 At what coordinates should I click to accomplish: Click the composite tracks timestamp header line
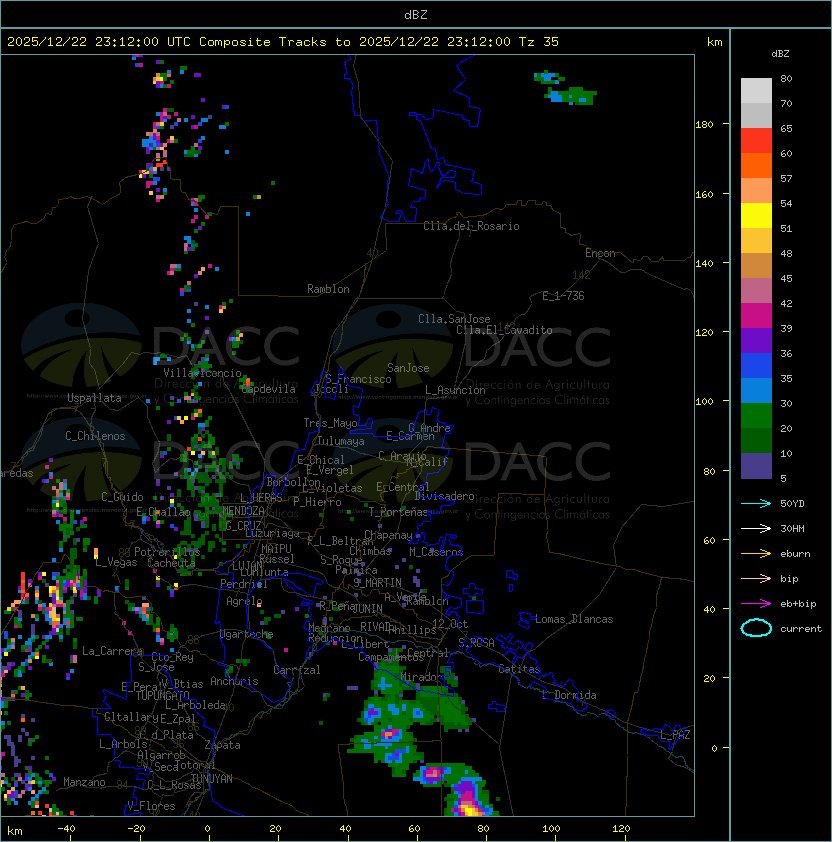[x=283, y=42]
